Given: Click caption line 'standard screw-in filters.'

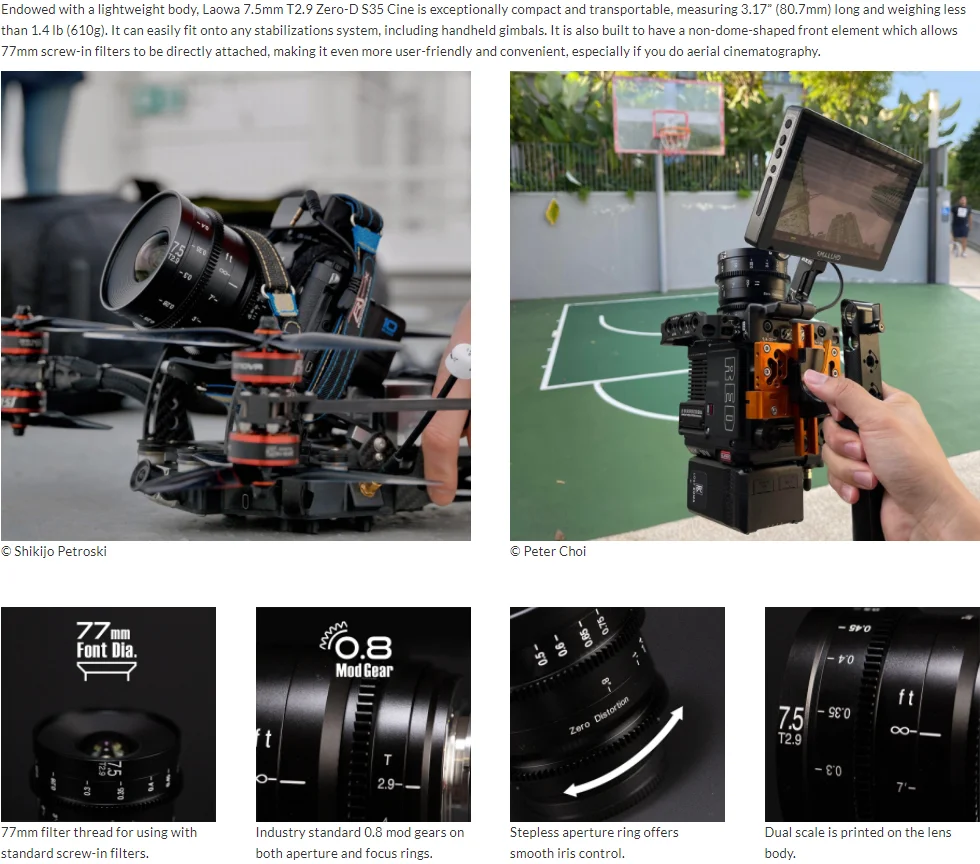Looking at the screenshot, I should [x=75, y=853].
